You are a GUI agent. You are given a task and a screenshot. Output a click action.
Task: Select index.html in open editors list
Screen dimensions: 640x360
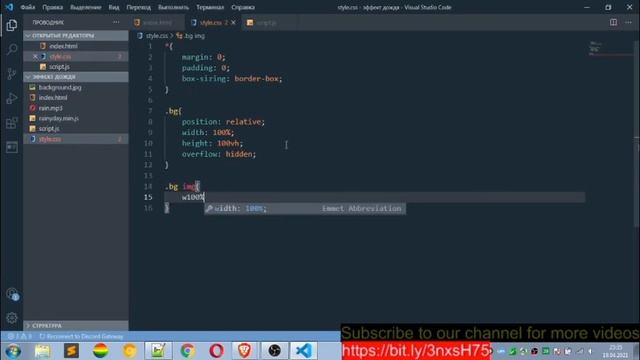point(76,46)
